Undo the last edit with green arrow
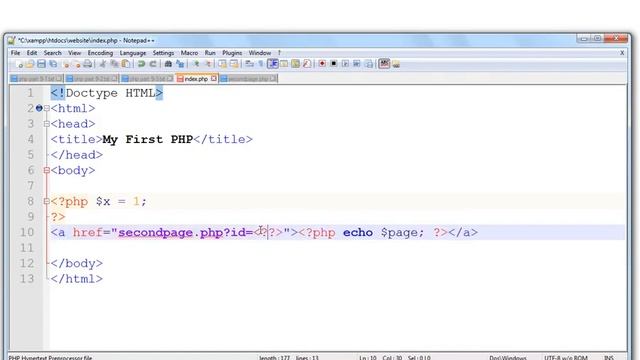Viewport: 640px width, 360px height. coord(141,64)
